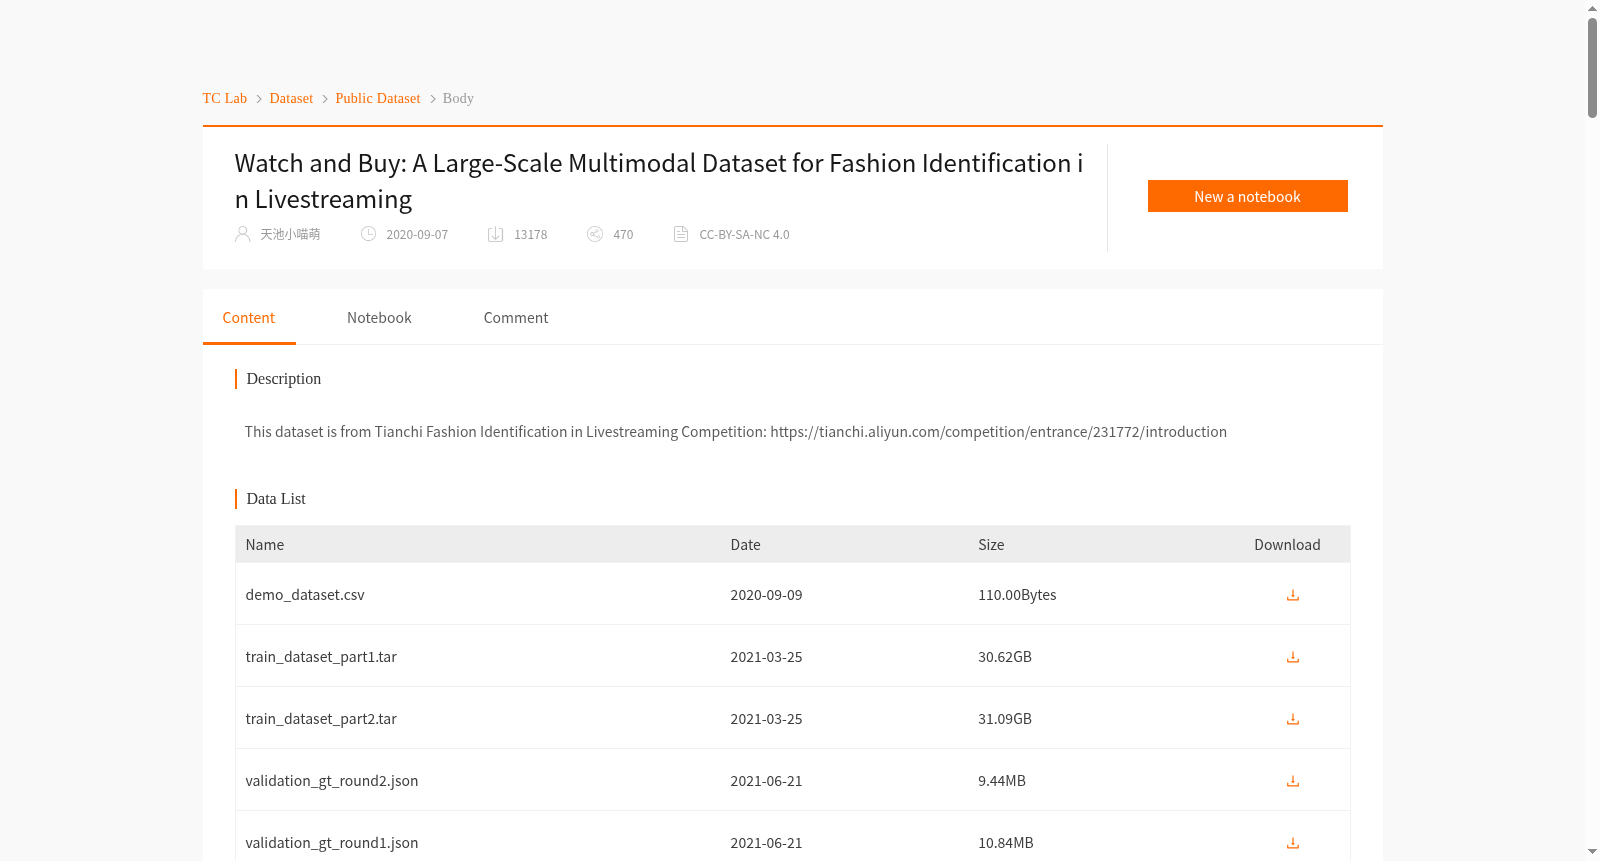Click the 13178 download count
This screenshot has height=861, width=1600.
click(530, 234)
